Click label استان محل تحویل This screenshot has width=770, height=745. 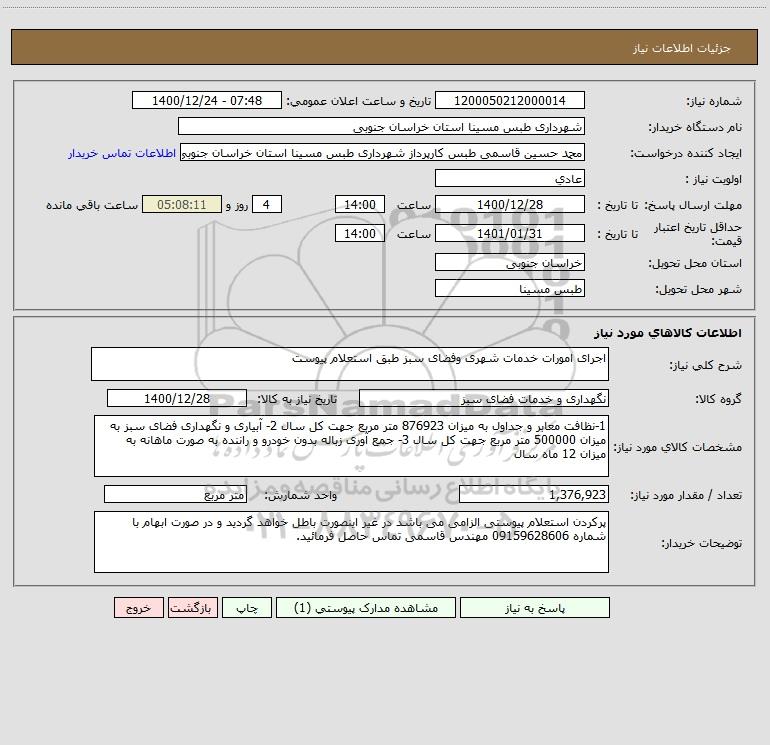[695, 264]
